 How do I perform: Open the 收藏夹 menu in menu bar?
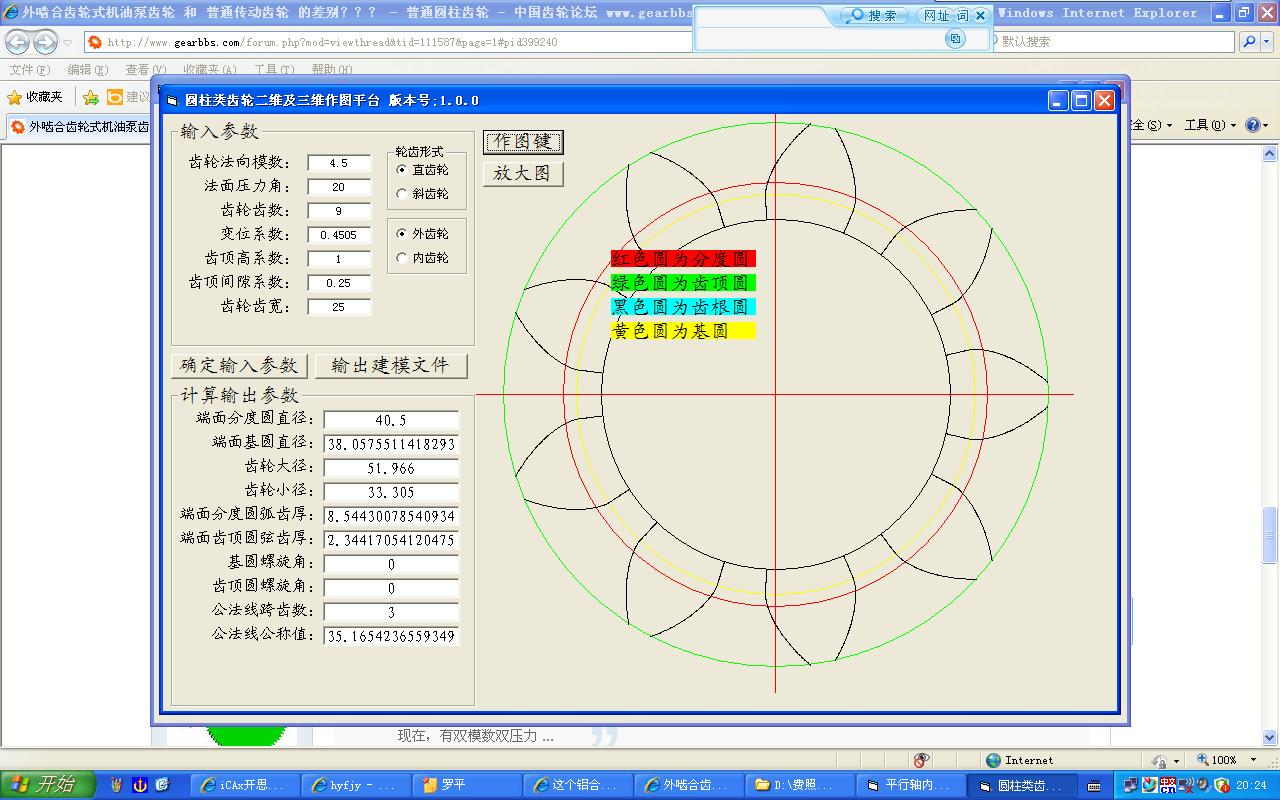[209, 70]
